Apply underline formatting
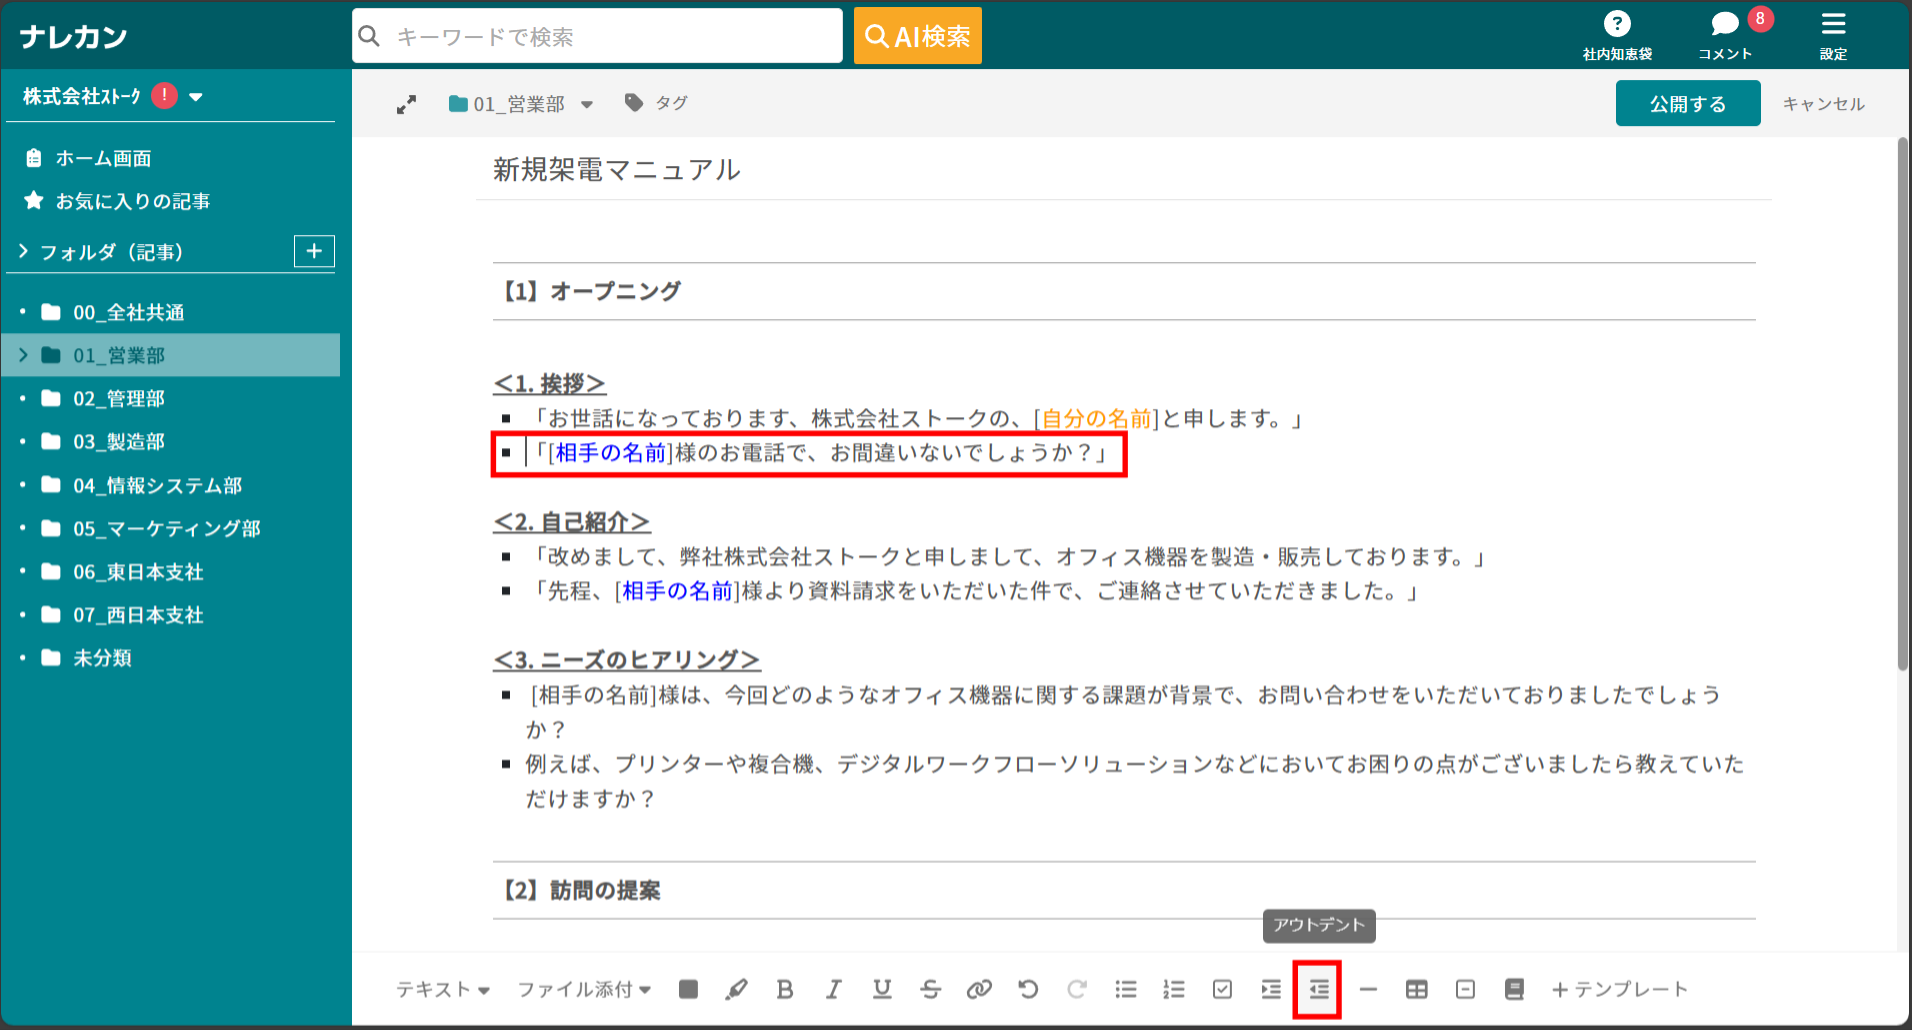Screen dimensions: 1912x1030 pos(881,989)
